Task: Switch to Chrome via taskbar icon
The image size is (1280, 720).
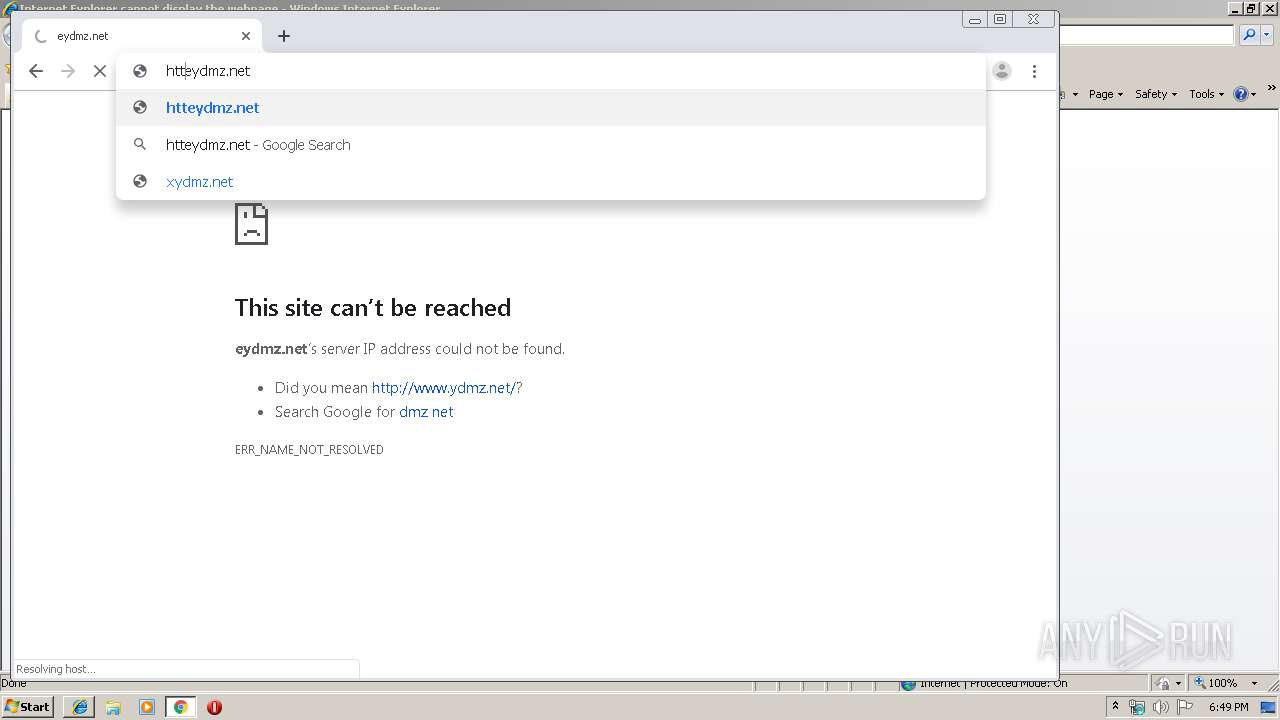Action: [x=181, y=707]
